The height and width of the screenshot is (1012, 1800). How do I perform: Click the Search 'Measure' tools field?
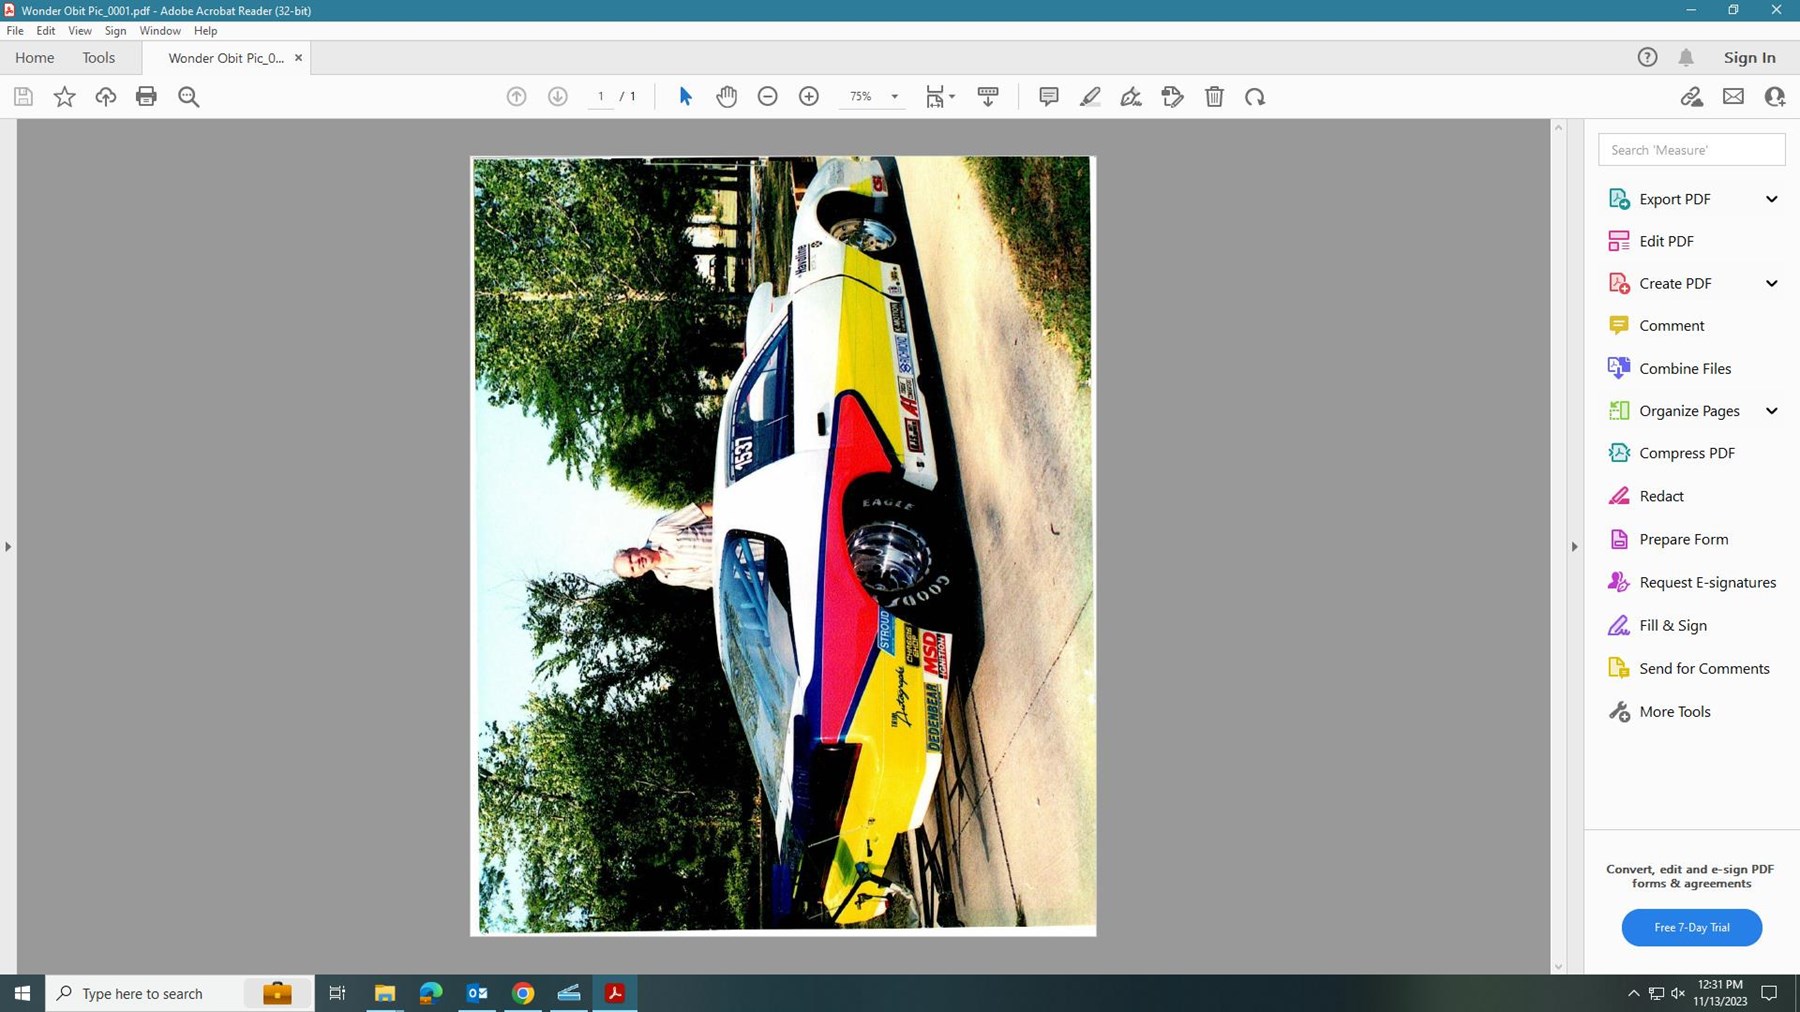pos(1691,150)
